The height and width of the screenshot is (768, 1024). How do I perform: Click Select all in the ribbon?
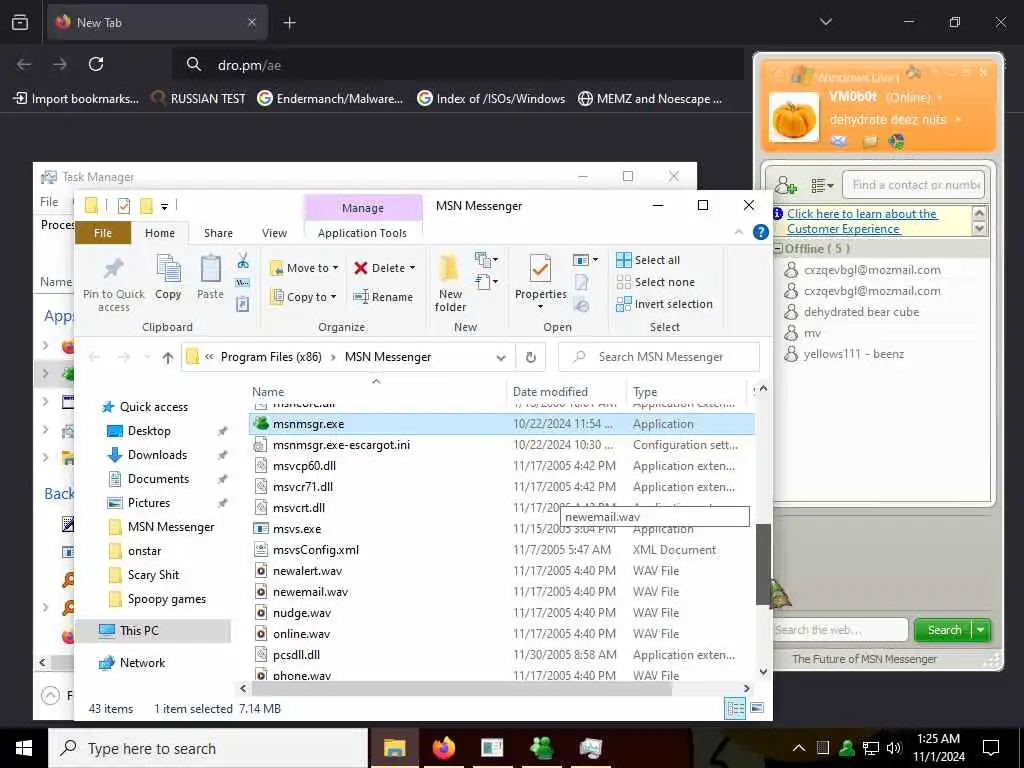(648, 260)
